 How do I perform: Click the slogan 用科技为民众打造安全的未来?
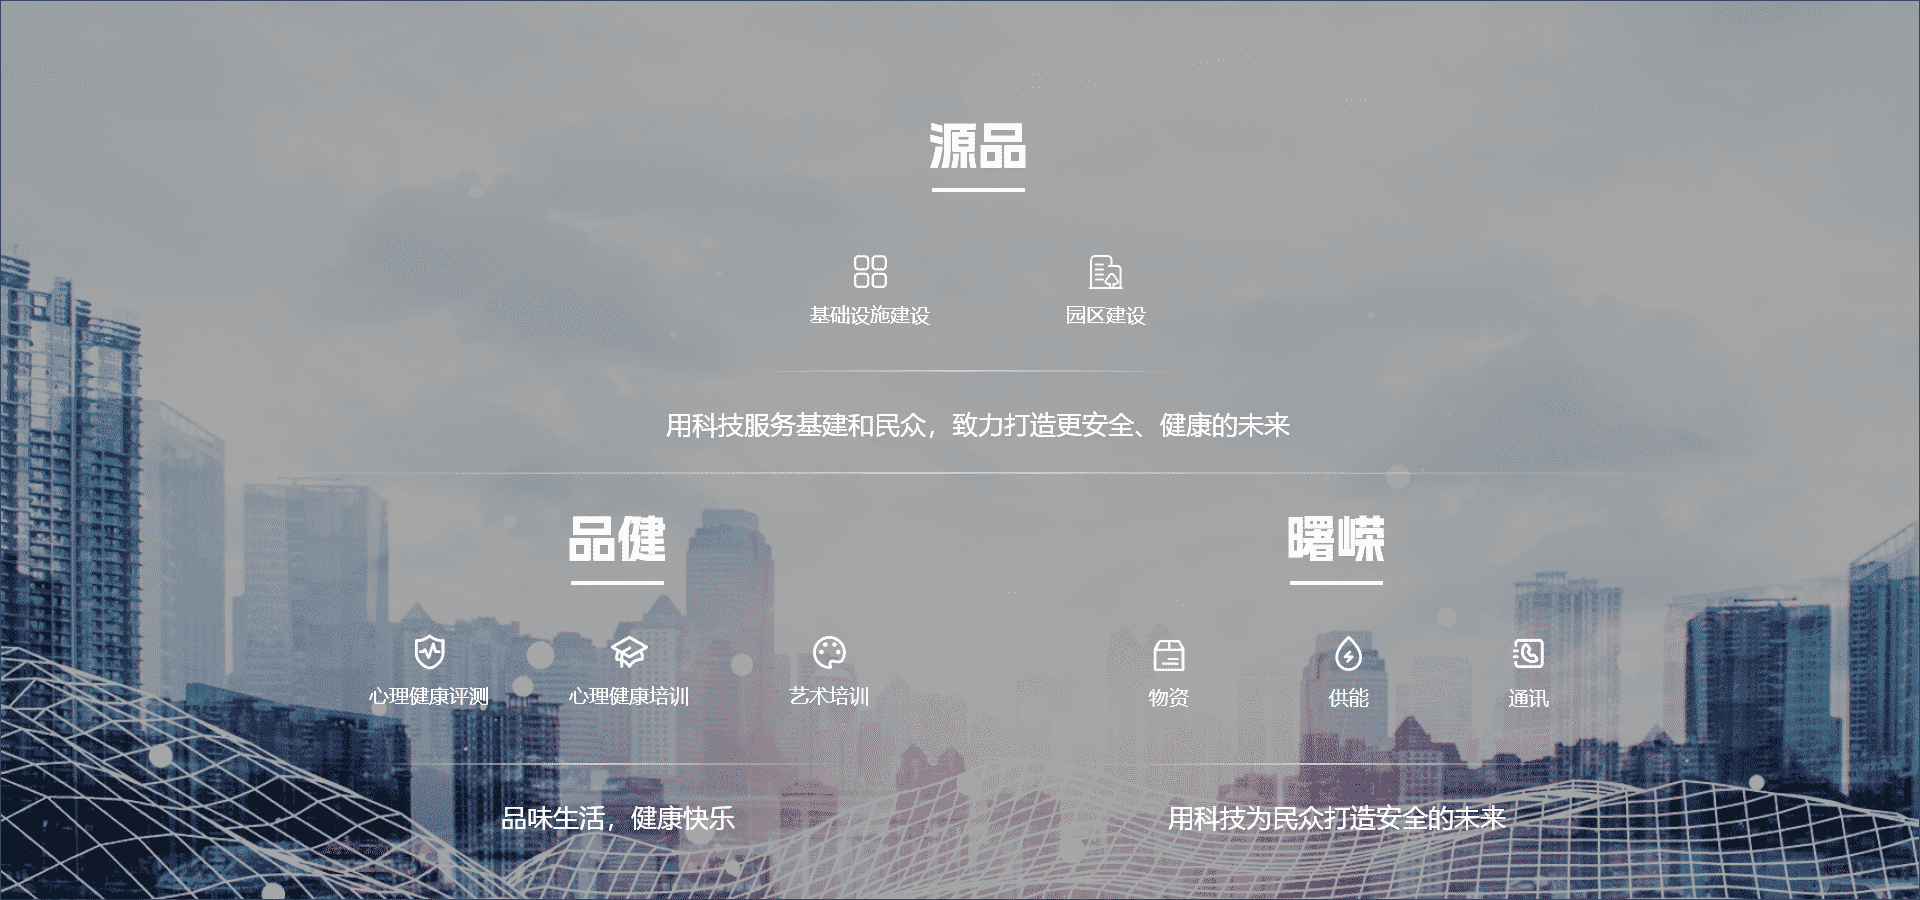coord(1336,818)
